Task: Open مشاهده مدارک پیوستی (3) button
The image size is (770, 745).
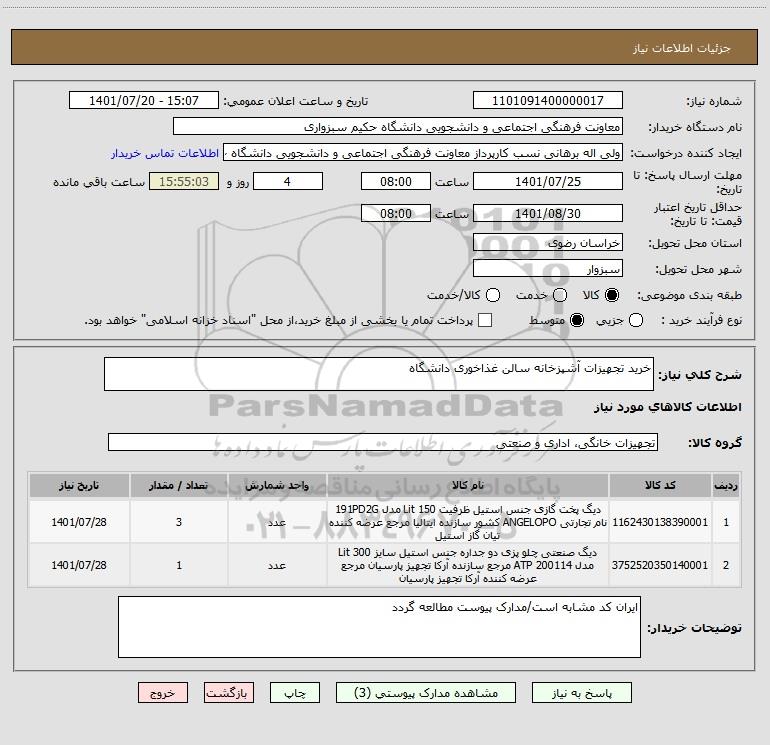Action: [426, 693]
